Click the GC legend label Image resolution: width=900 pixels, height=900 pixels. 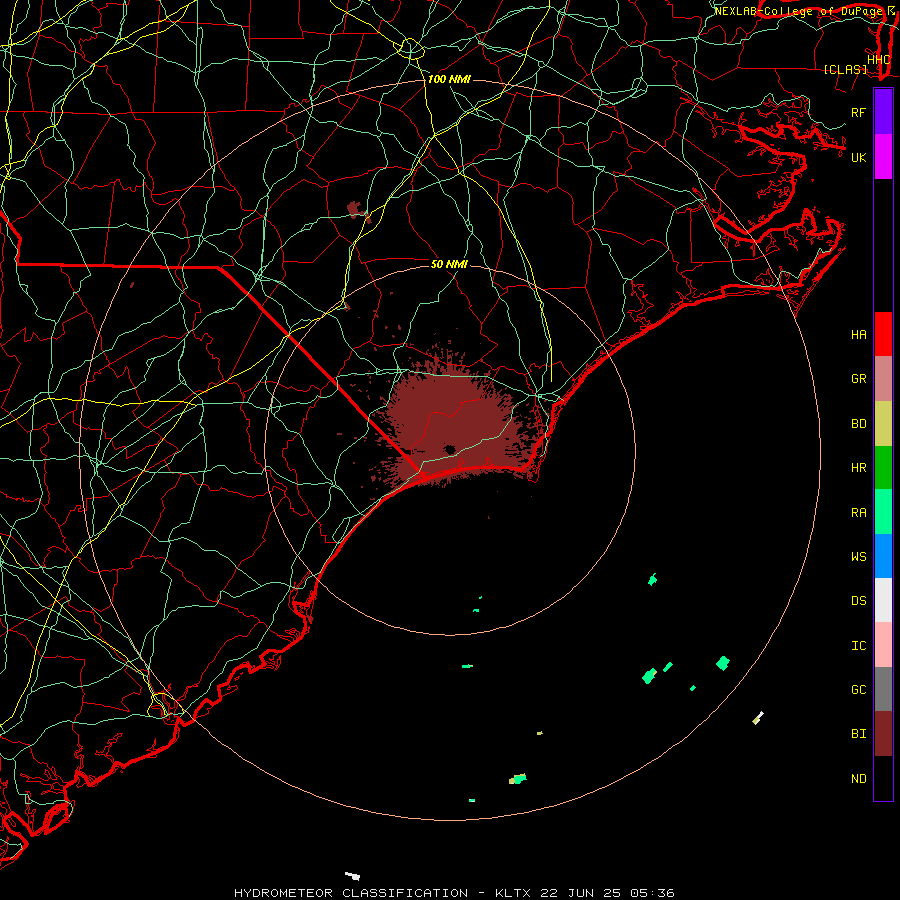tap(859, 690)
